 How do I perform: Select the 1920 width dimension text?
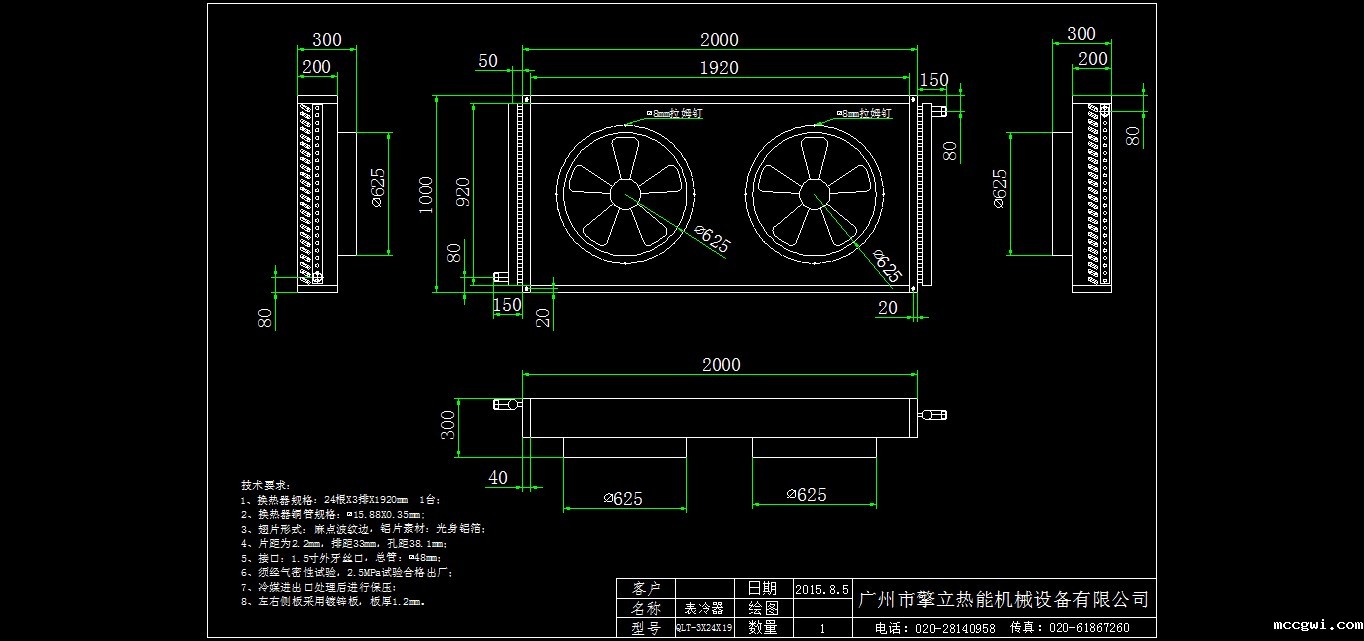[x=718, y=68]
